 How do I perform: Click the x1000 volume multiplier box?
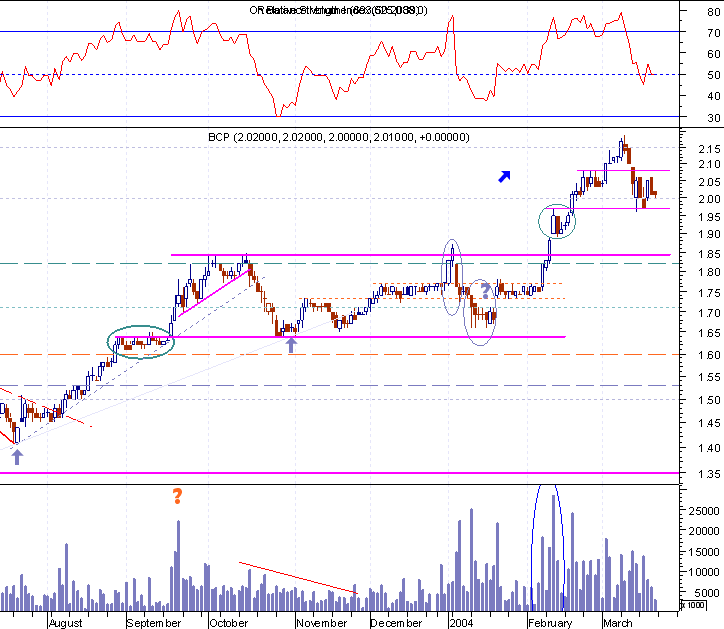click(694, 605)
